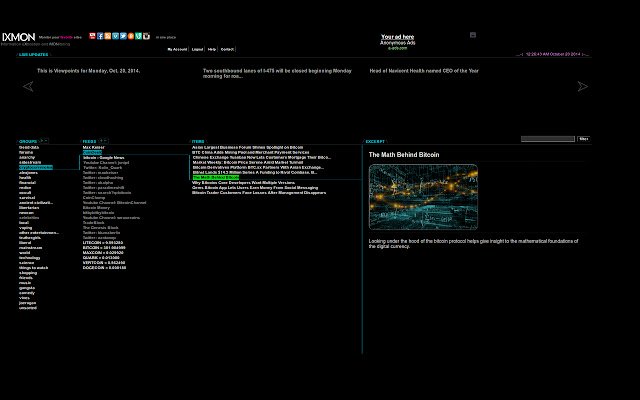Select the Bitcoin Money feed
640x400 pixels.
(96, 208)
